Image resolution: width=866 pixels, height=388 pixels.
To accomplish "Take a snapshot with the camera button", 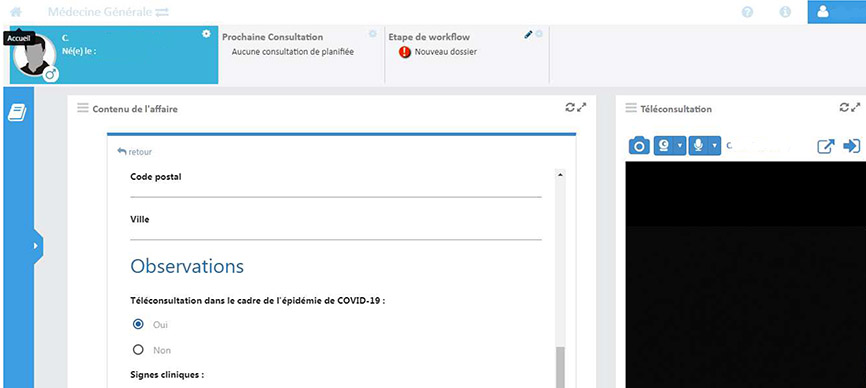I will click(640, 146).
